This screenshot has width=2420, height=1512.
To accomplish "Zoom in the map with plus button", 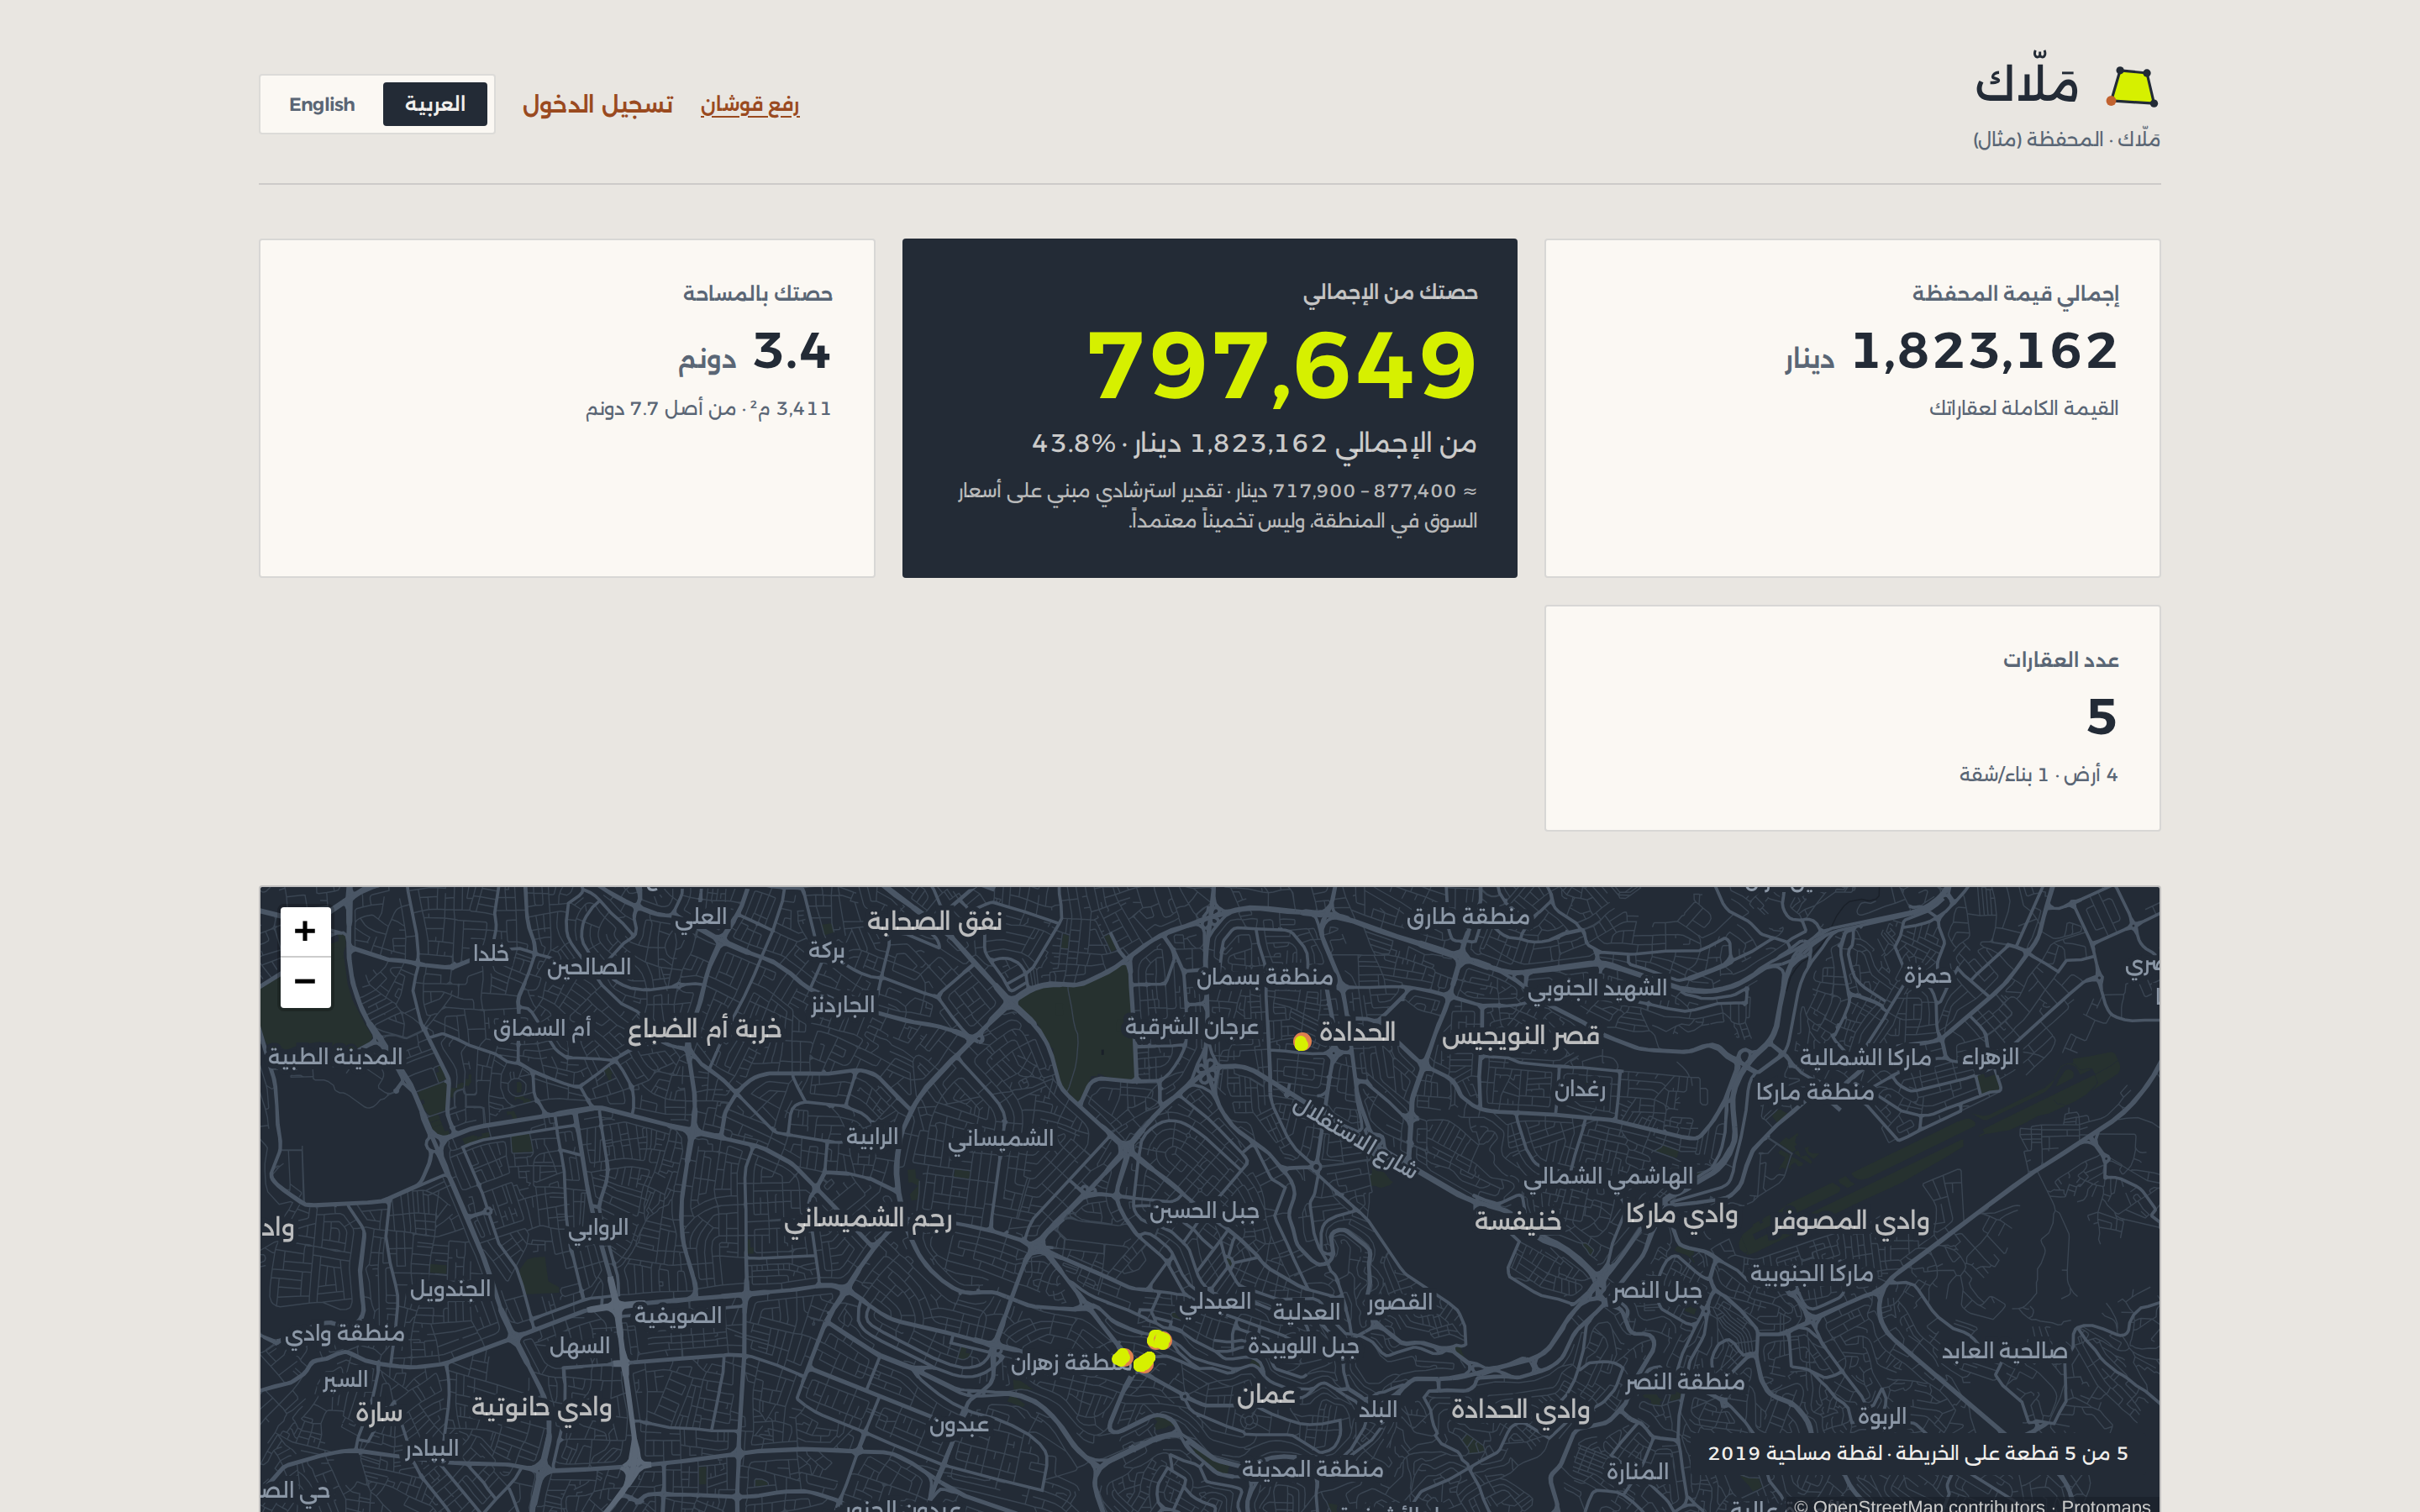I will [305, 931].
